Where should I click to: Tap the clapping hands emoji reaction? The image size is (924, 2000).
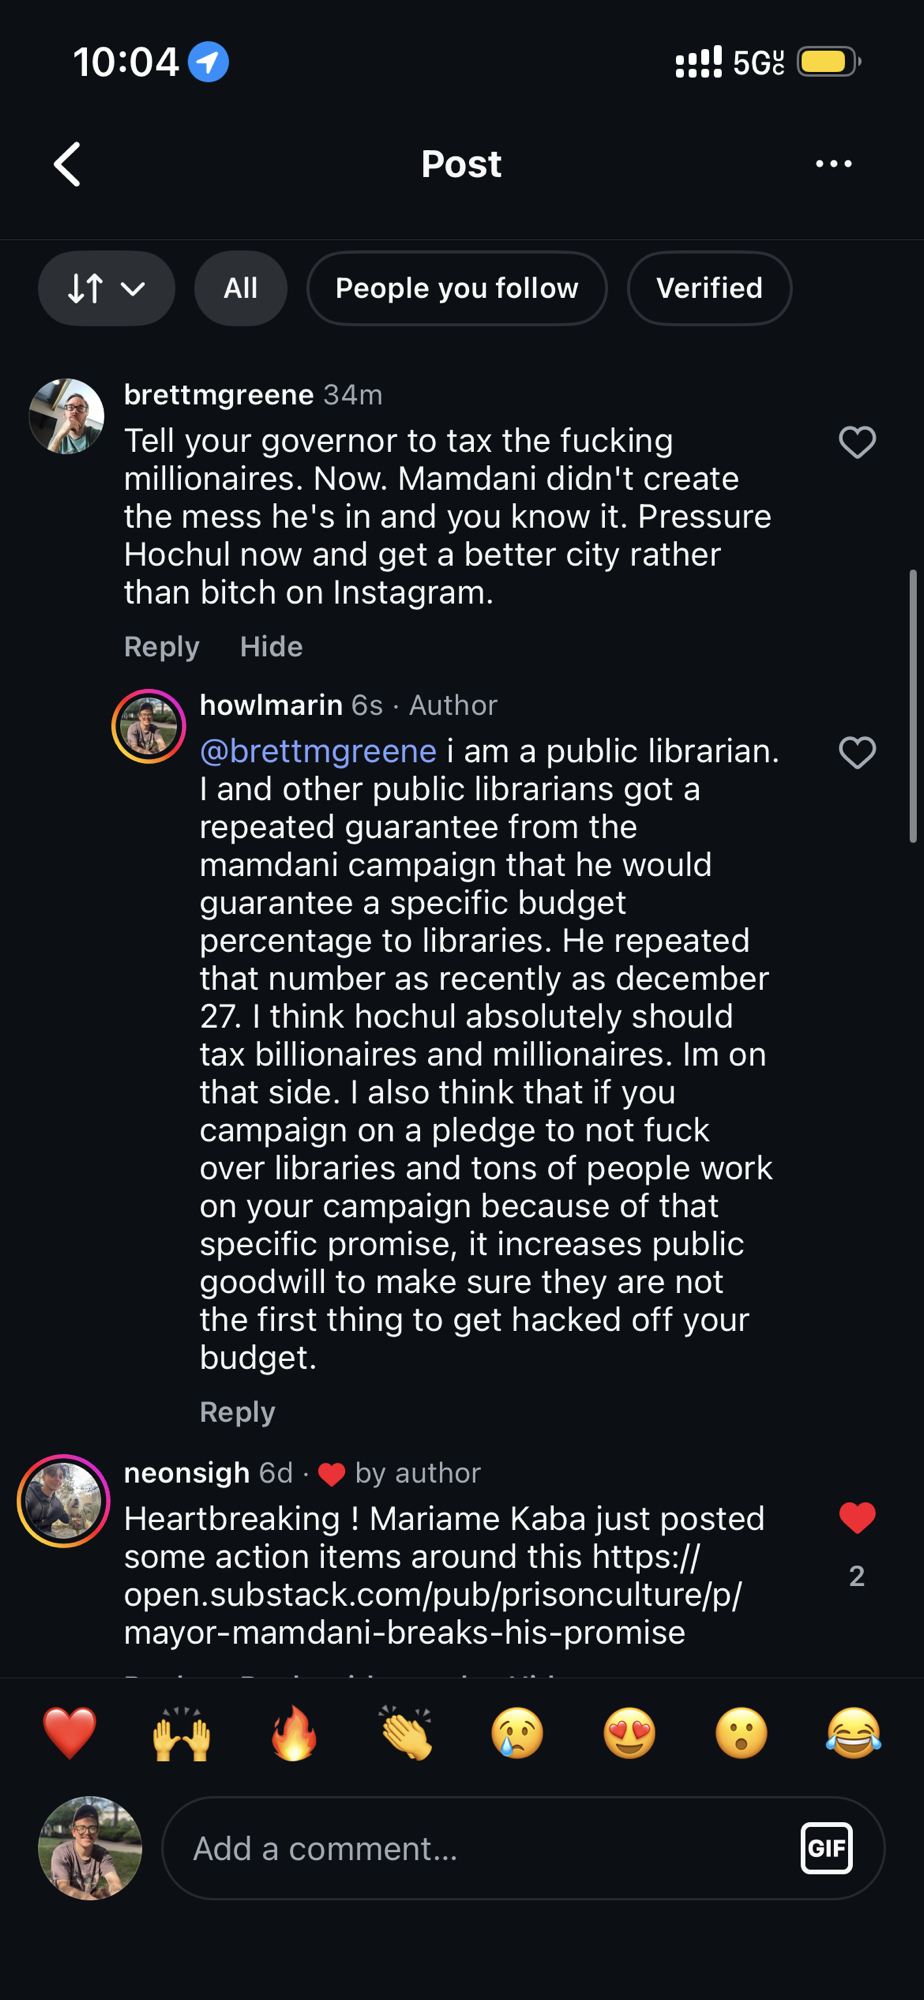406,1733
